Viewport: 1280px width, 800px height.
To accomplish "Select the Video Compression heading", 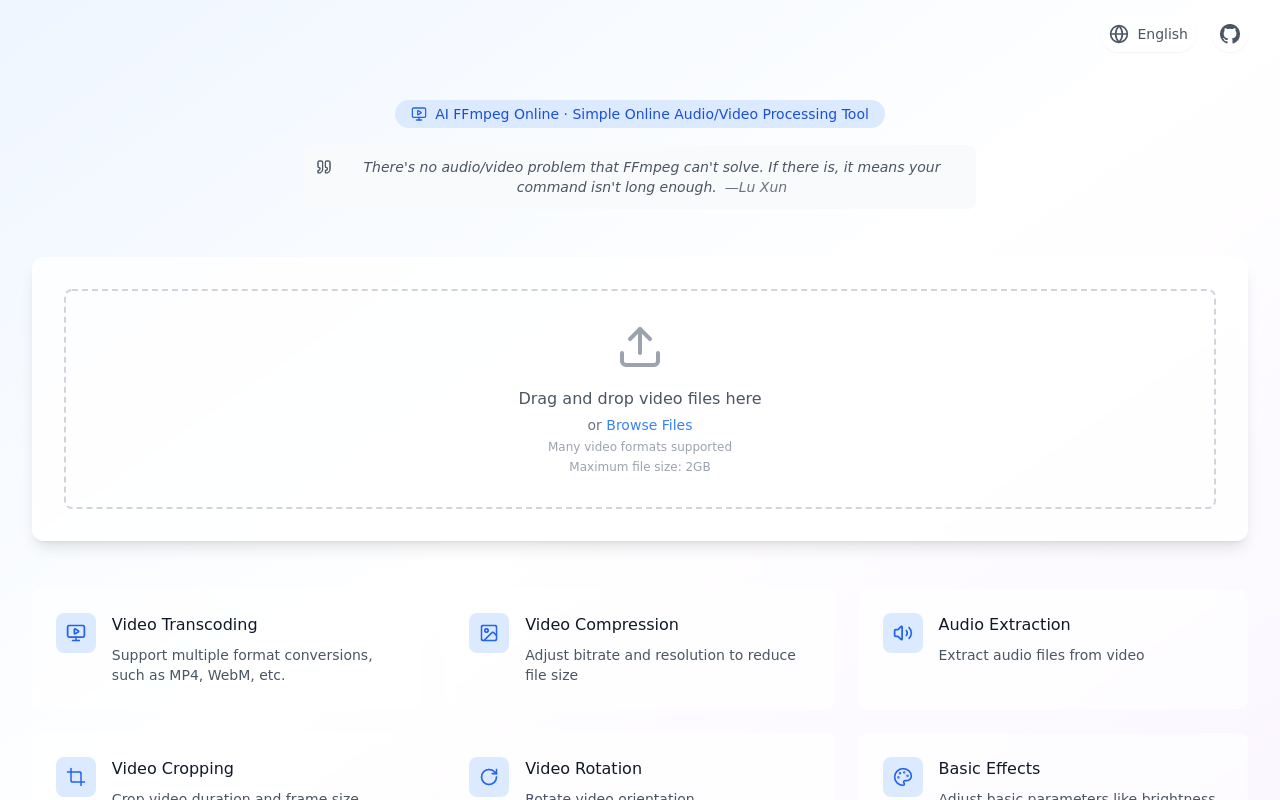I will [602, 625].
